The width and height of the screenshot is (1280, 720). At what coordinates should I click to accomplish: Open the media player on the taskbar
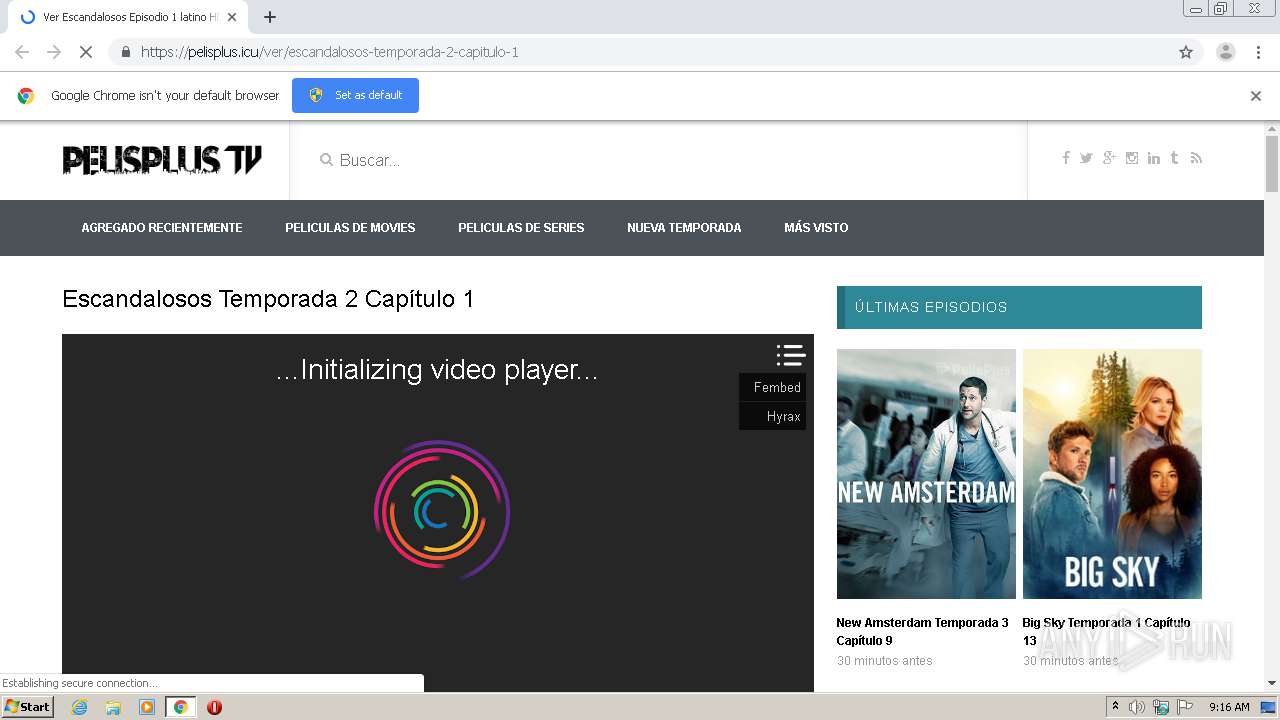(147, 707)
